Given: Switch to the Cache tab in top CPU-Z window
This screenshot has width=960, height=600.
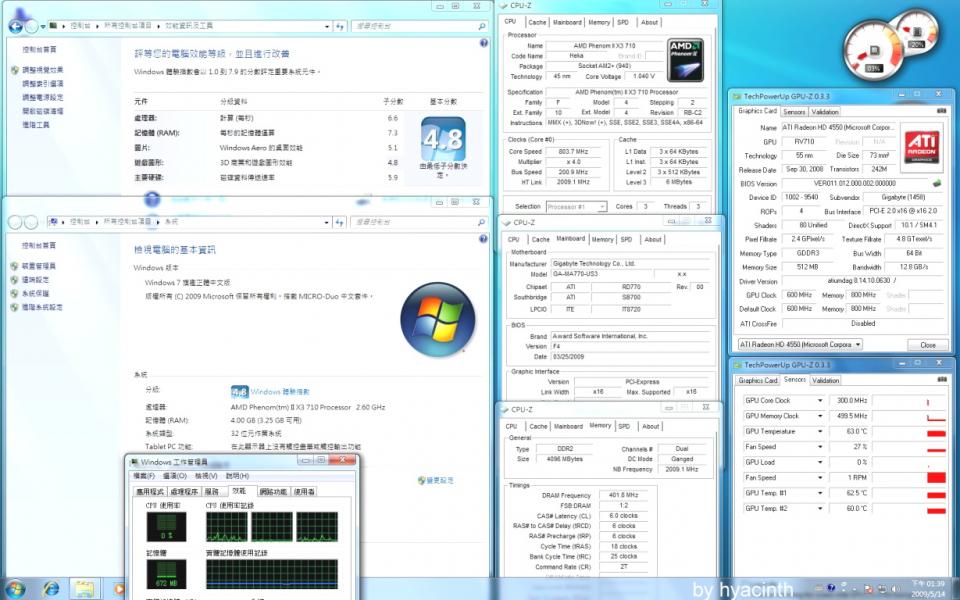Looking at the screenshot, I should coord(537,22).
